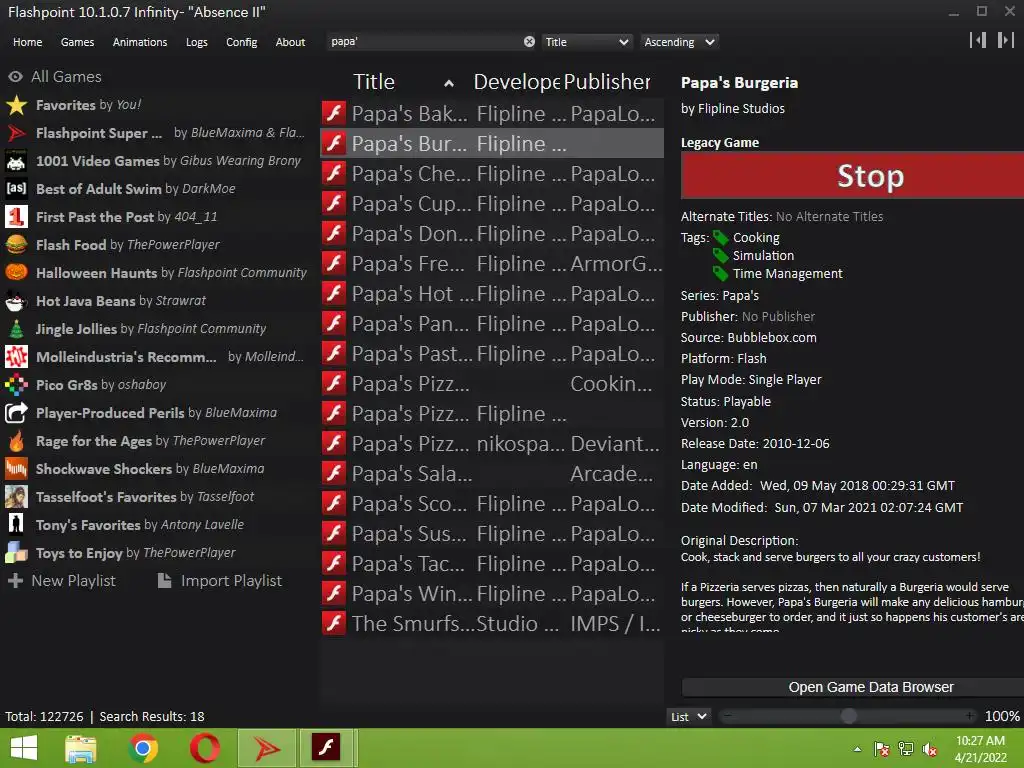The image size is (1024, 768).
Task: Click the Jingle Jollies tree icon
Action: click(x=16, y=329)
